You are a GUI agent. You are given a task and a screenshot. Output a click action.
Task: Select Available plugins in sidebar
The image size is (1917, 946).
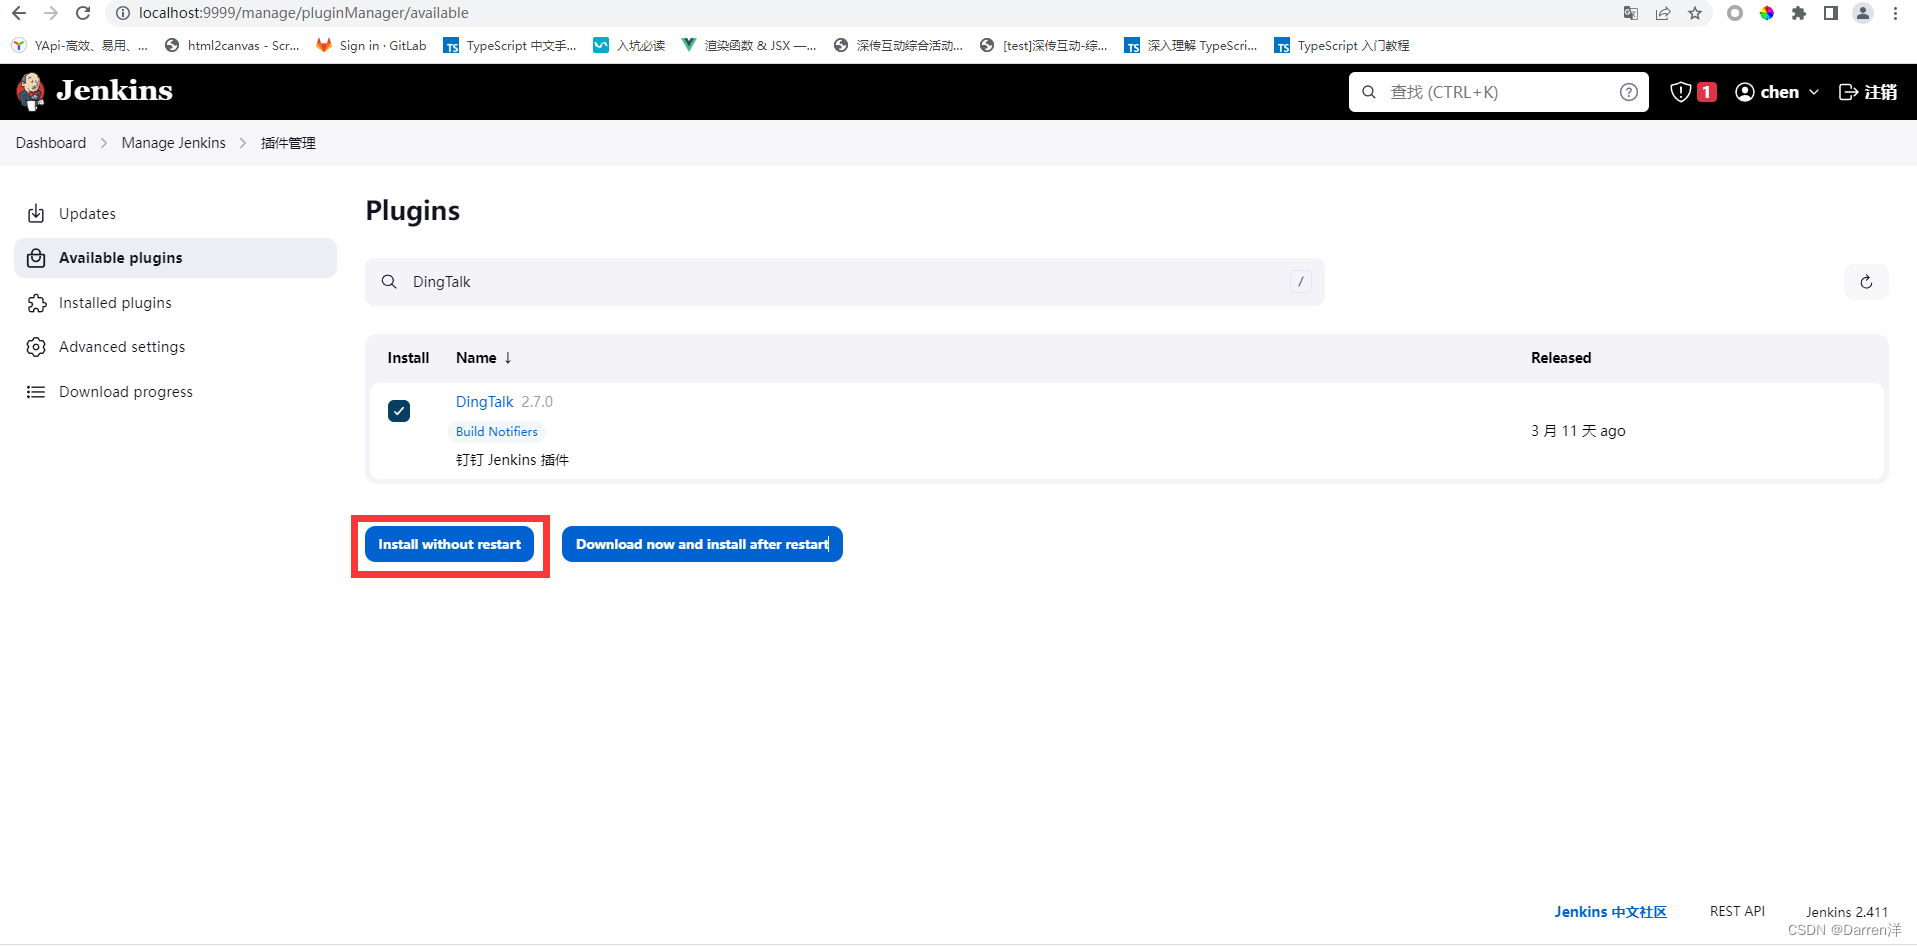click(x=176, y=258)
